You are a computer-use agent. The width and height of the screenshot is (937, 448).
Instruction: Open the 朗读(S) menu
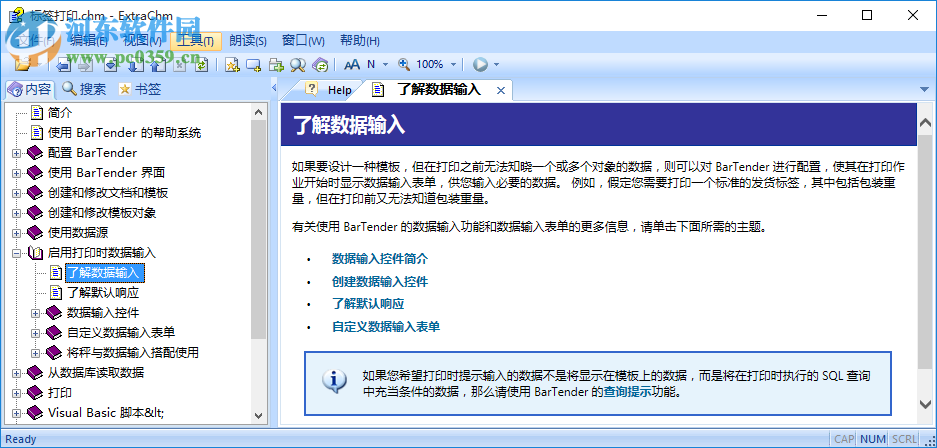(248, 41)
